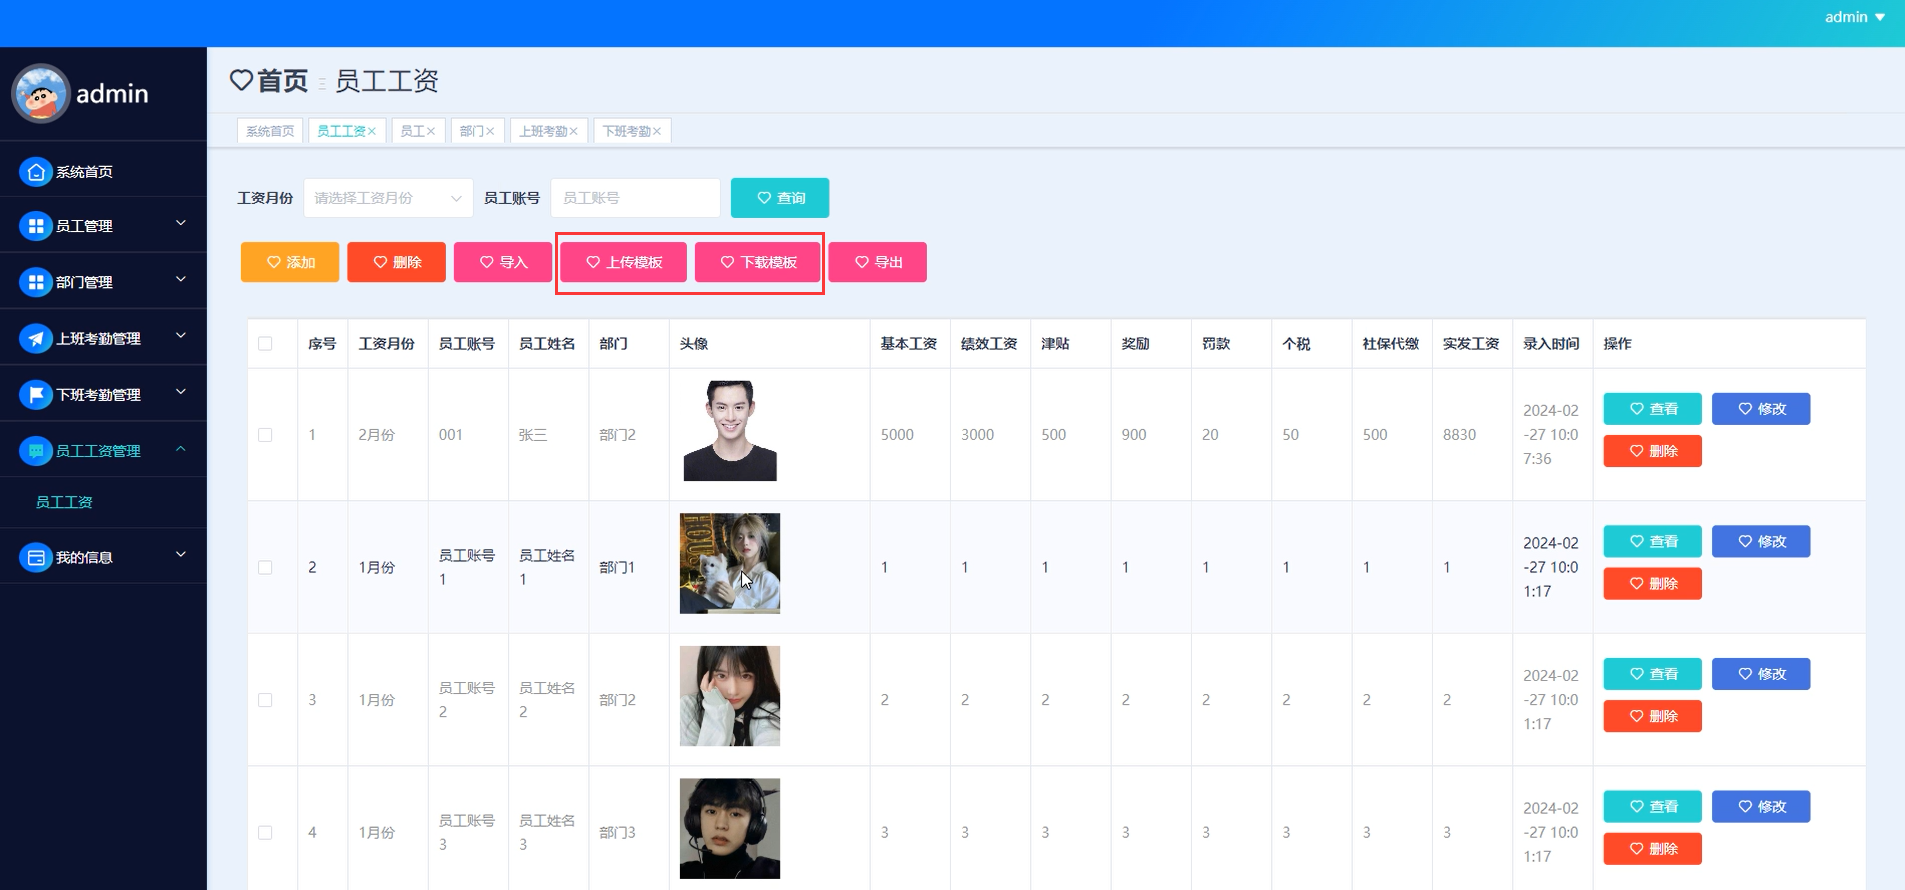
Task: Close the 上班考勤 tab with its x
Action: tap(574, 131)
